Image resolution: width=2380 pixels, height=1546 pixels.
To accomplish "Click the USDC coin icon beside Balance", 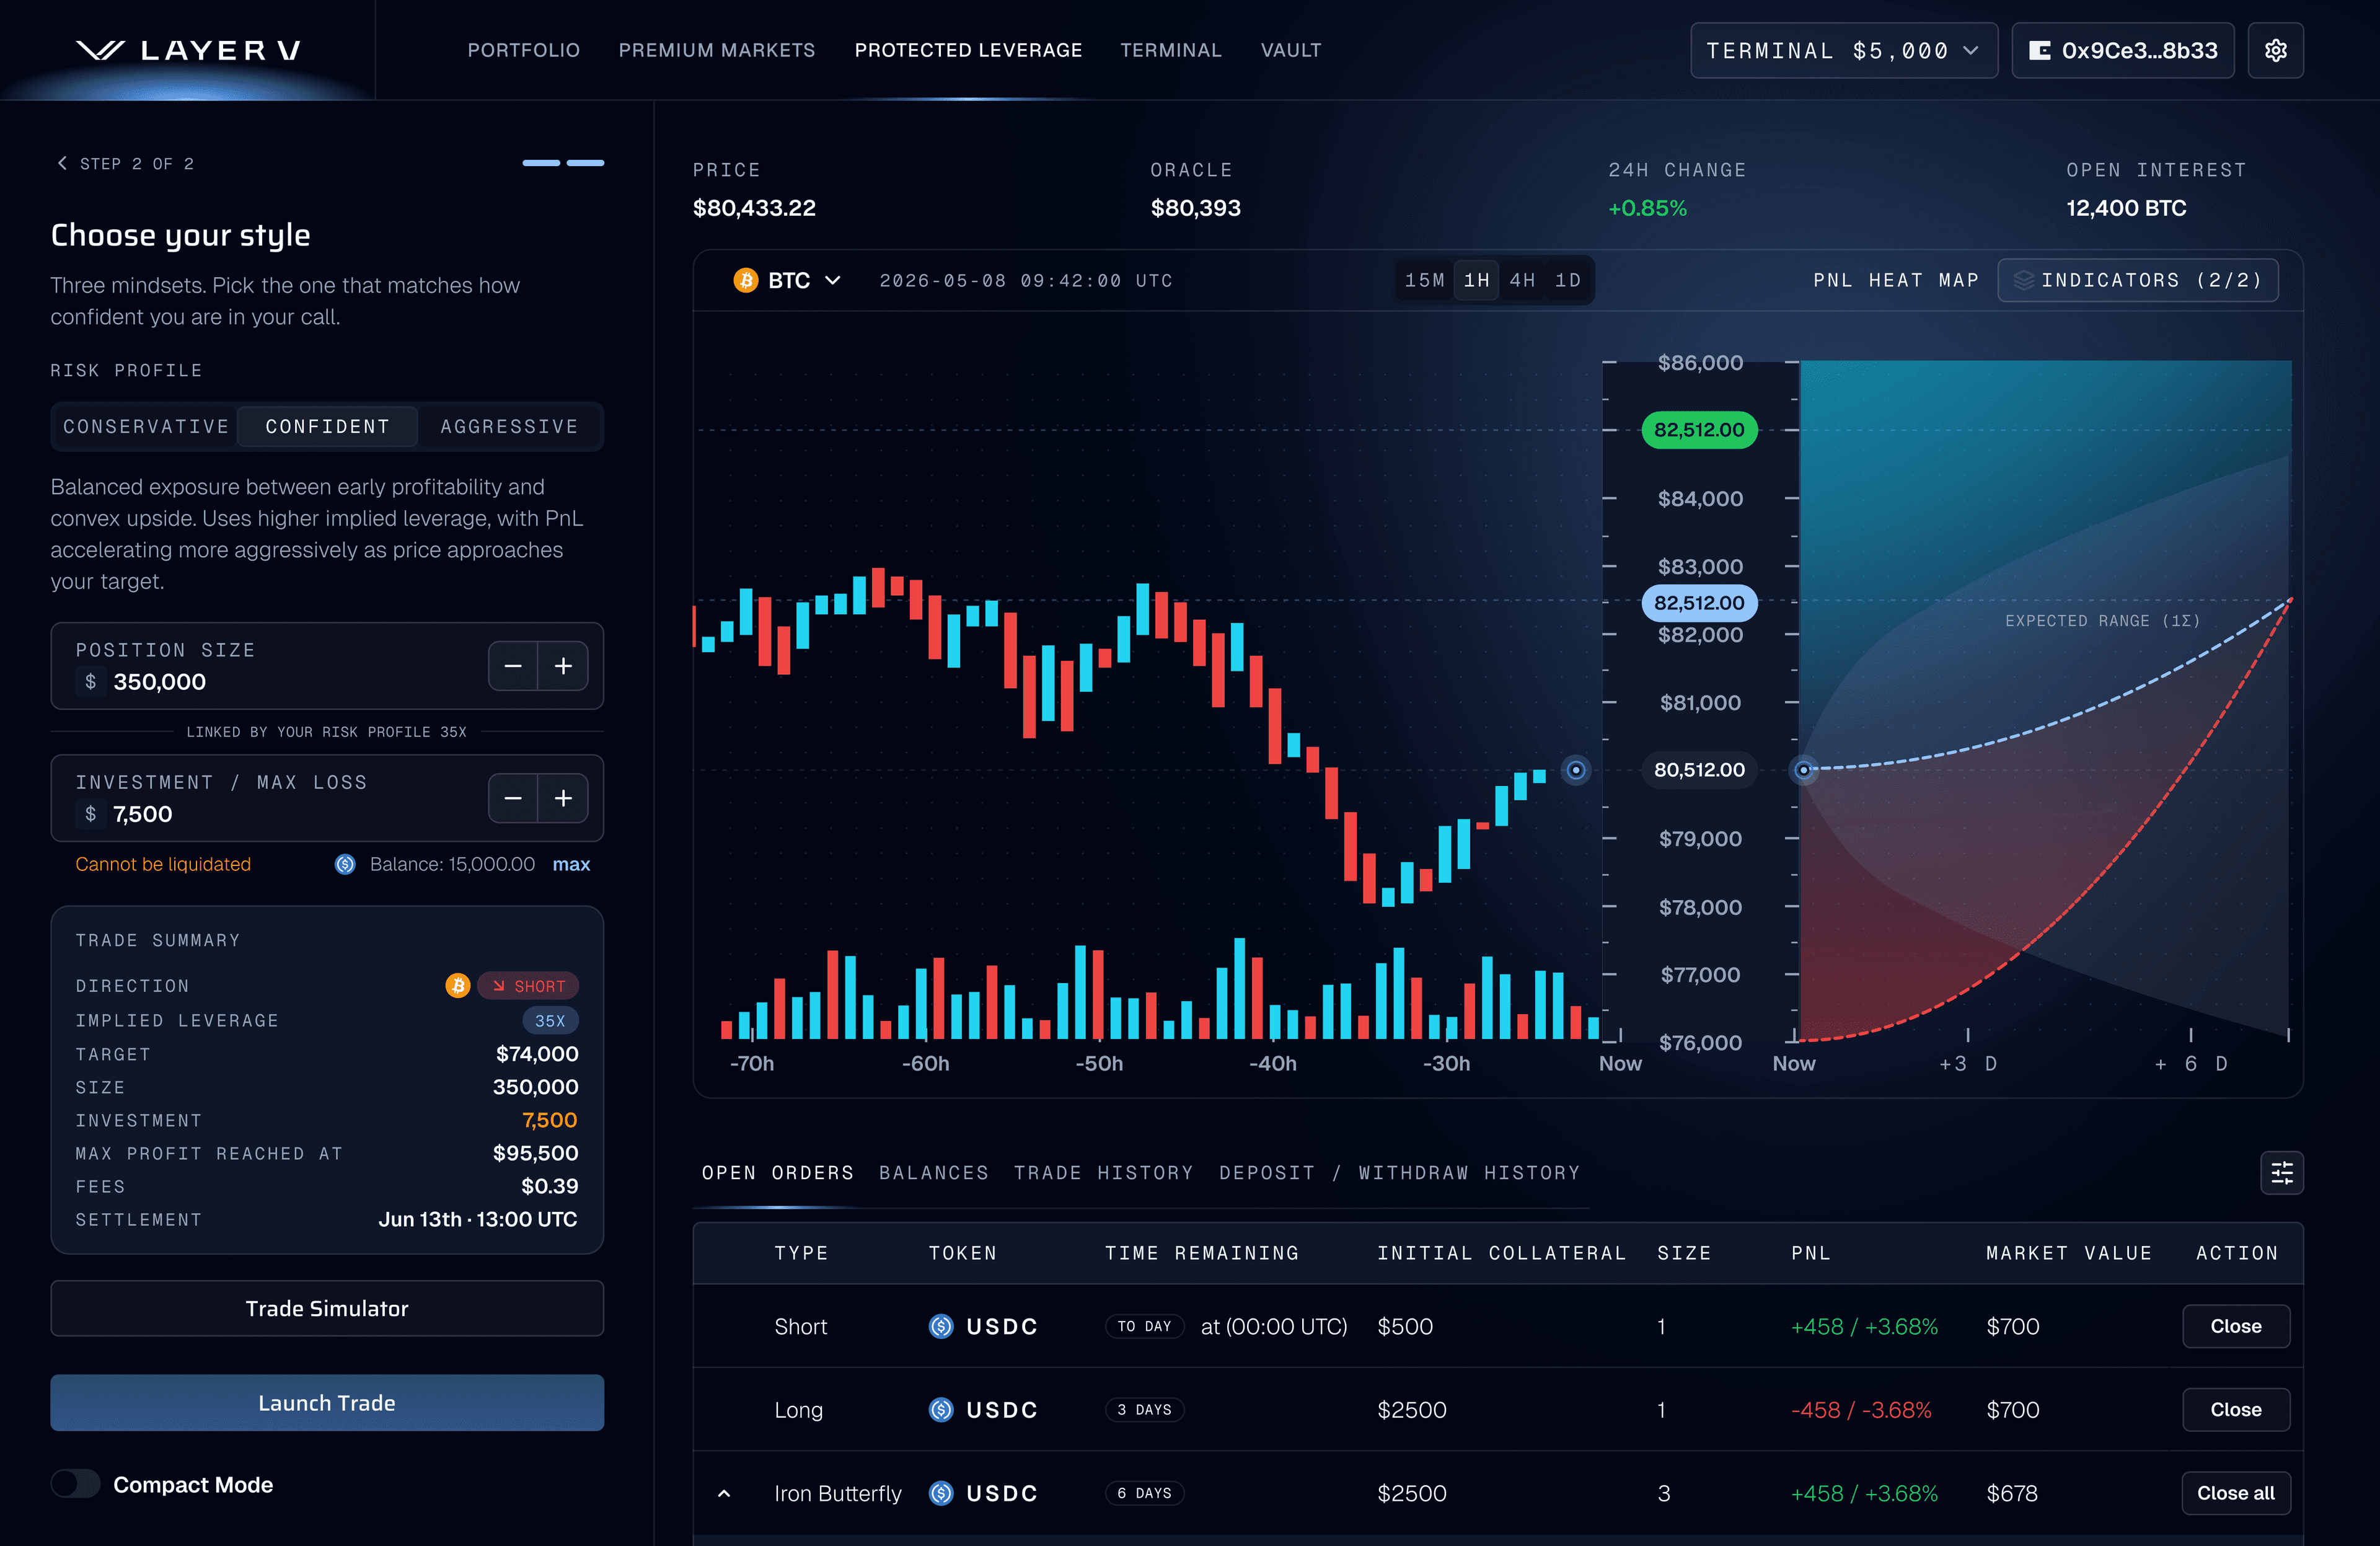I will tap(345, 864).
